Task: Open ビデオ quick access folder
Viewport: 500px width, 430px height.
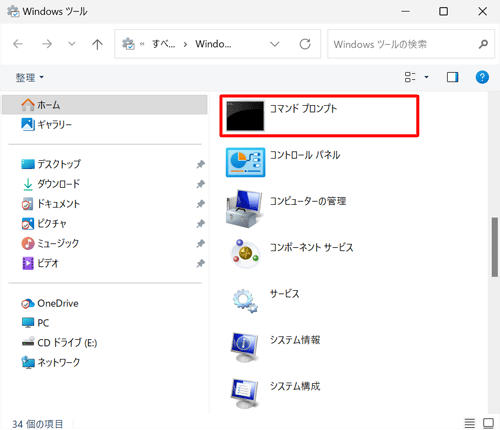Action: pos(40,263)
